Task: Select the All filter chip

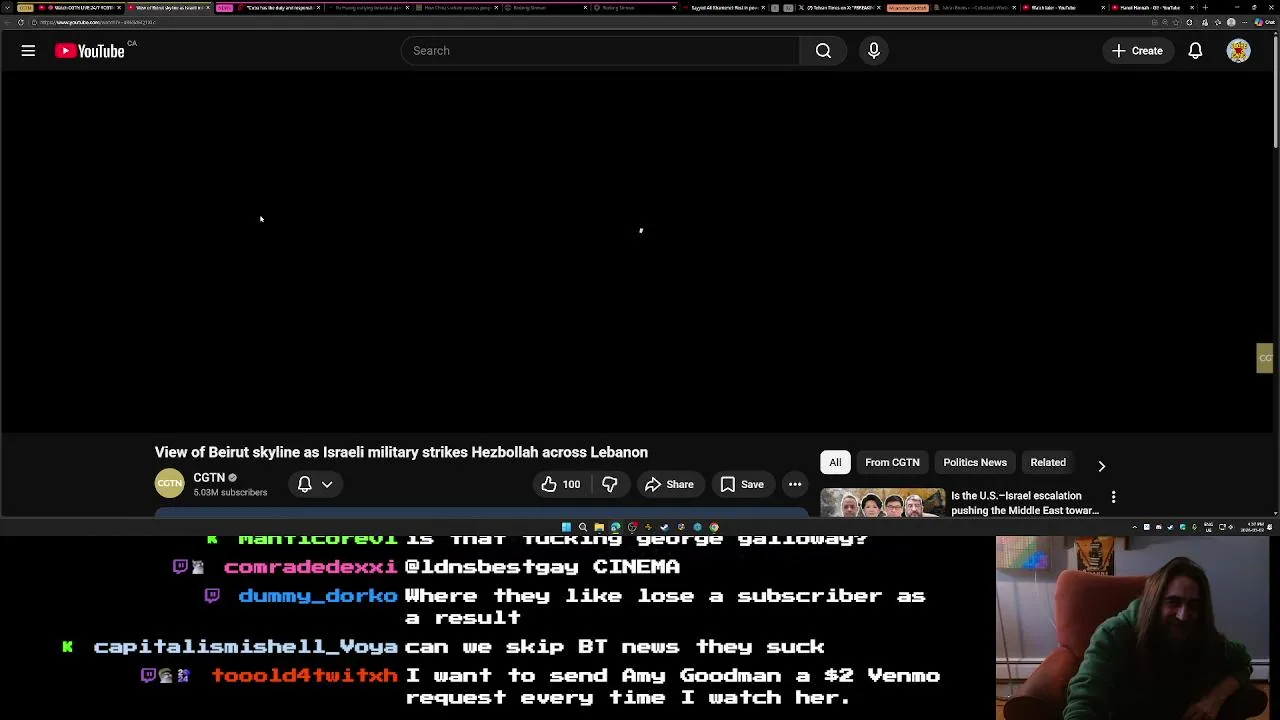Action: pos(835,462)
